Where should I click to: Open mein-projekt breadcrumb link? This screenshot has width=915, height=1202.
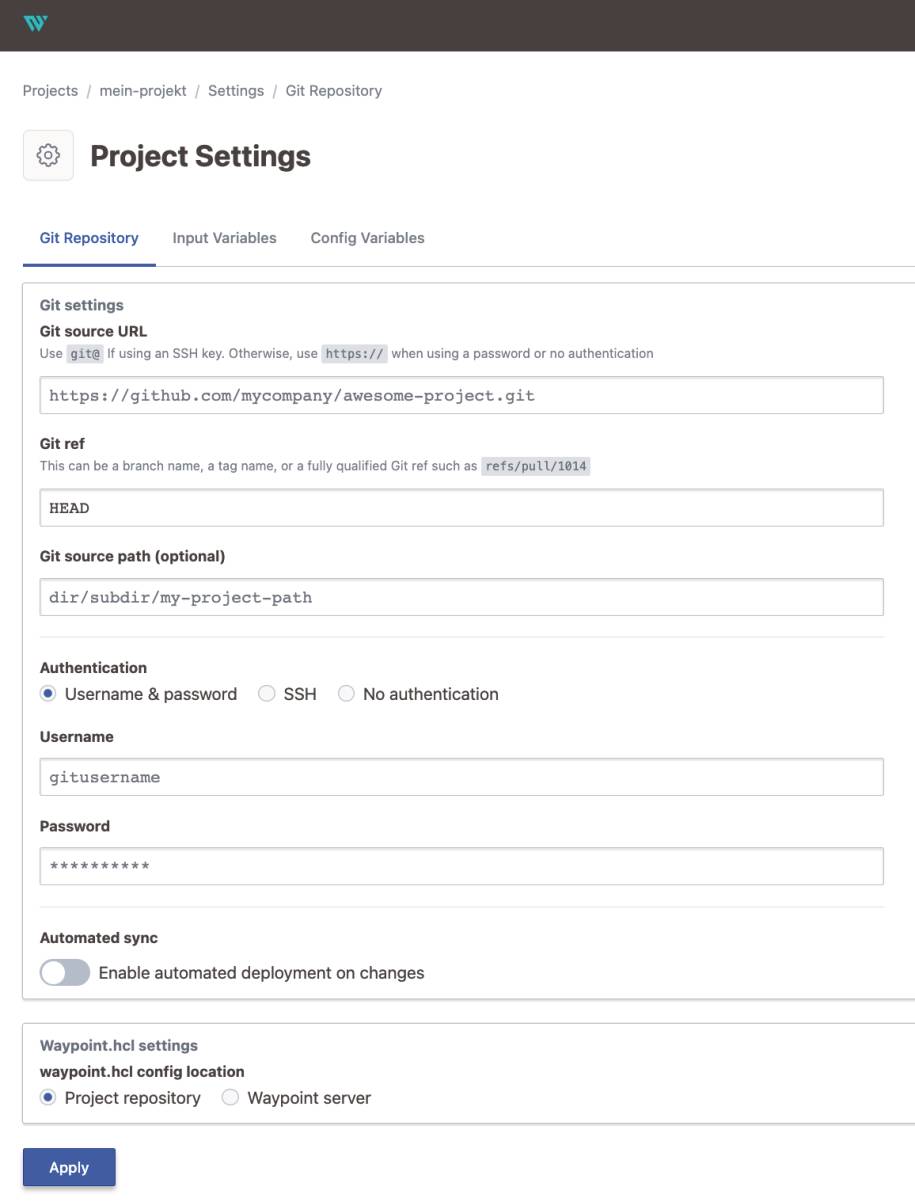click(x=143, y=91)
